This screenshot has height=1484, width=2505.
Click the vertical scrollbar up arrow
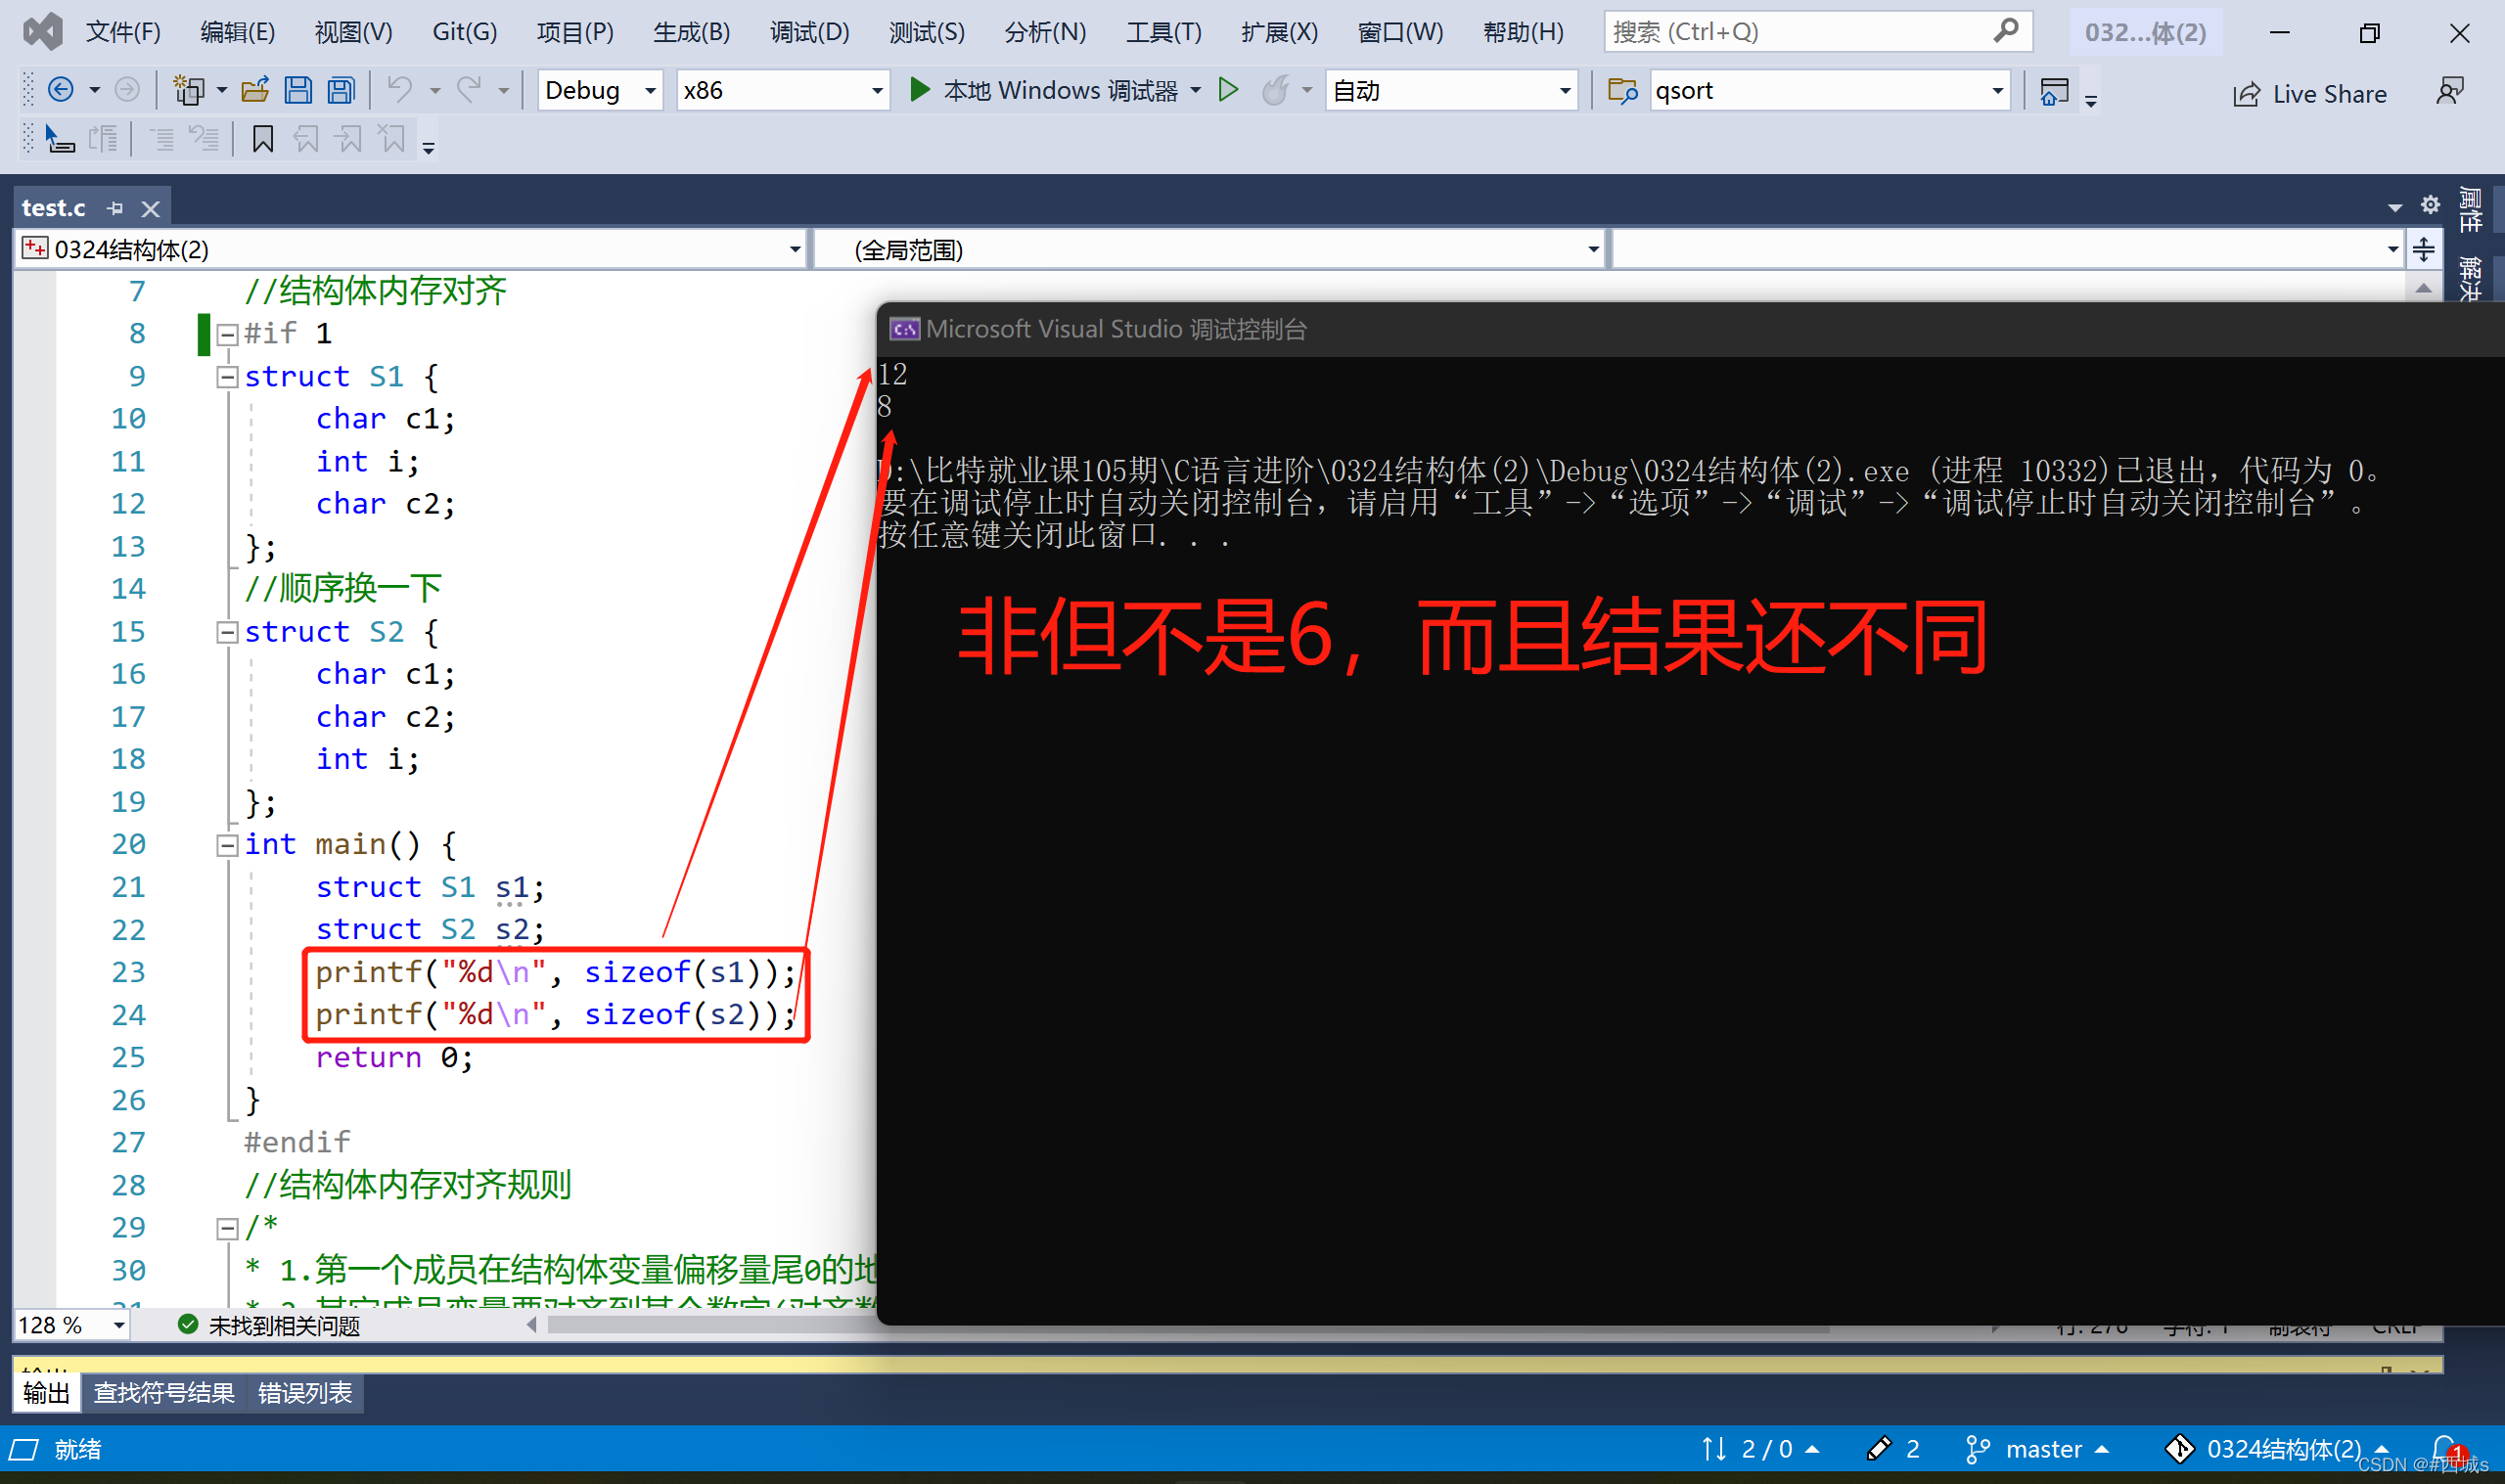point(2424,288)
